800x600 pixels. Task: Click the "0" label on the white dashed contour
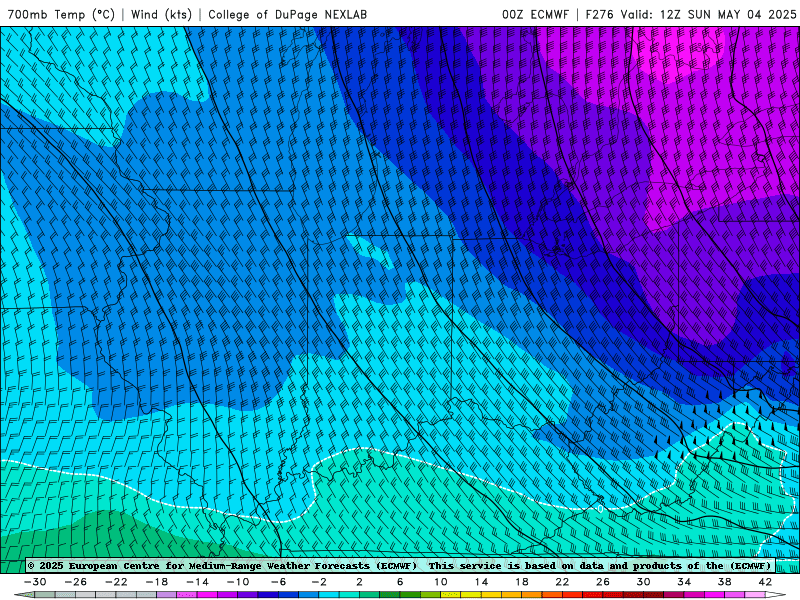point(600,509)
